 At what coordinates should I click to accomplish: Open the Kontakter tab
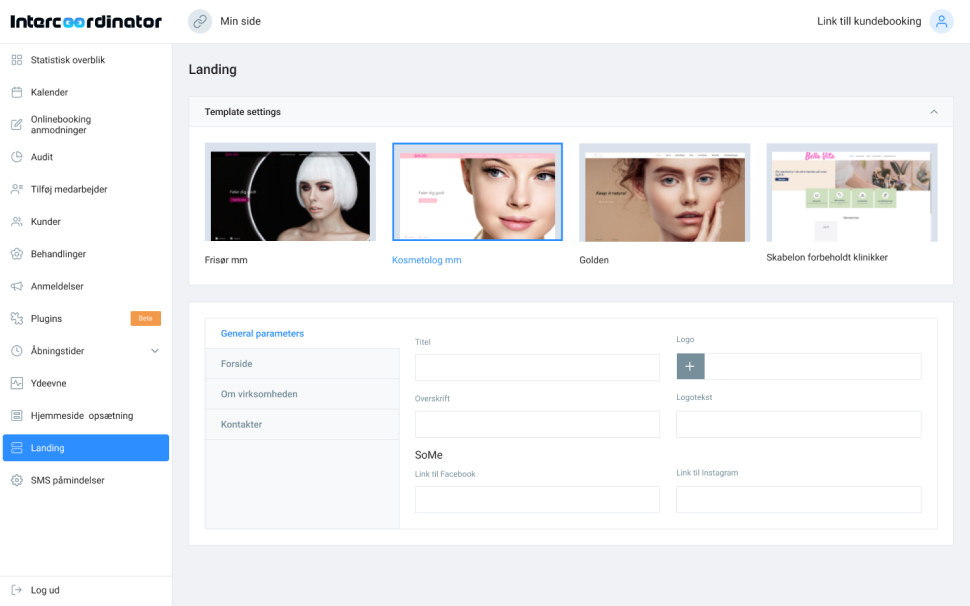302,424
